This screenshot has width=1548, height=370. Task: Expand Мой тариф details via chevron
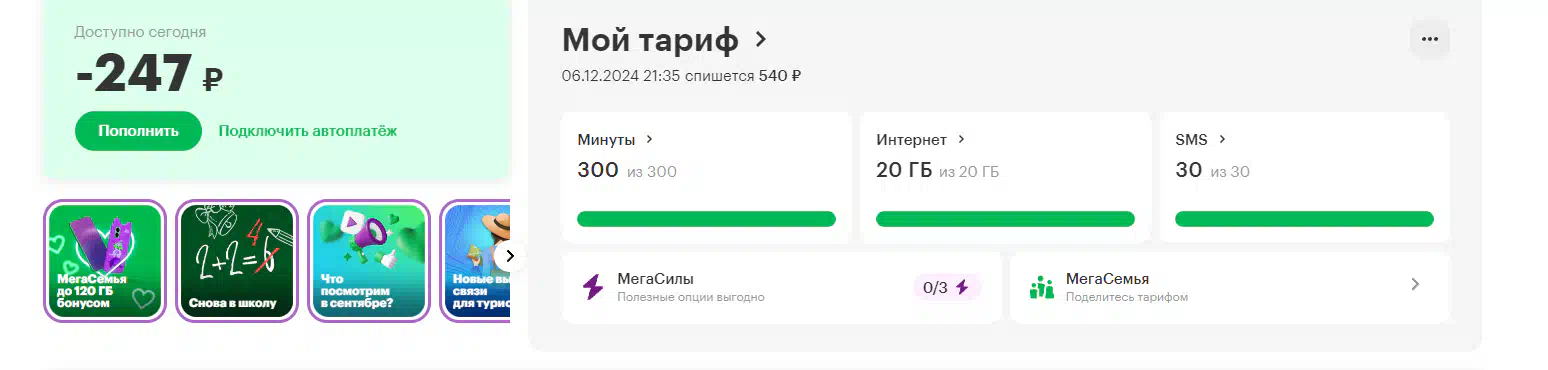(x=761, y=39)
